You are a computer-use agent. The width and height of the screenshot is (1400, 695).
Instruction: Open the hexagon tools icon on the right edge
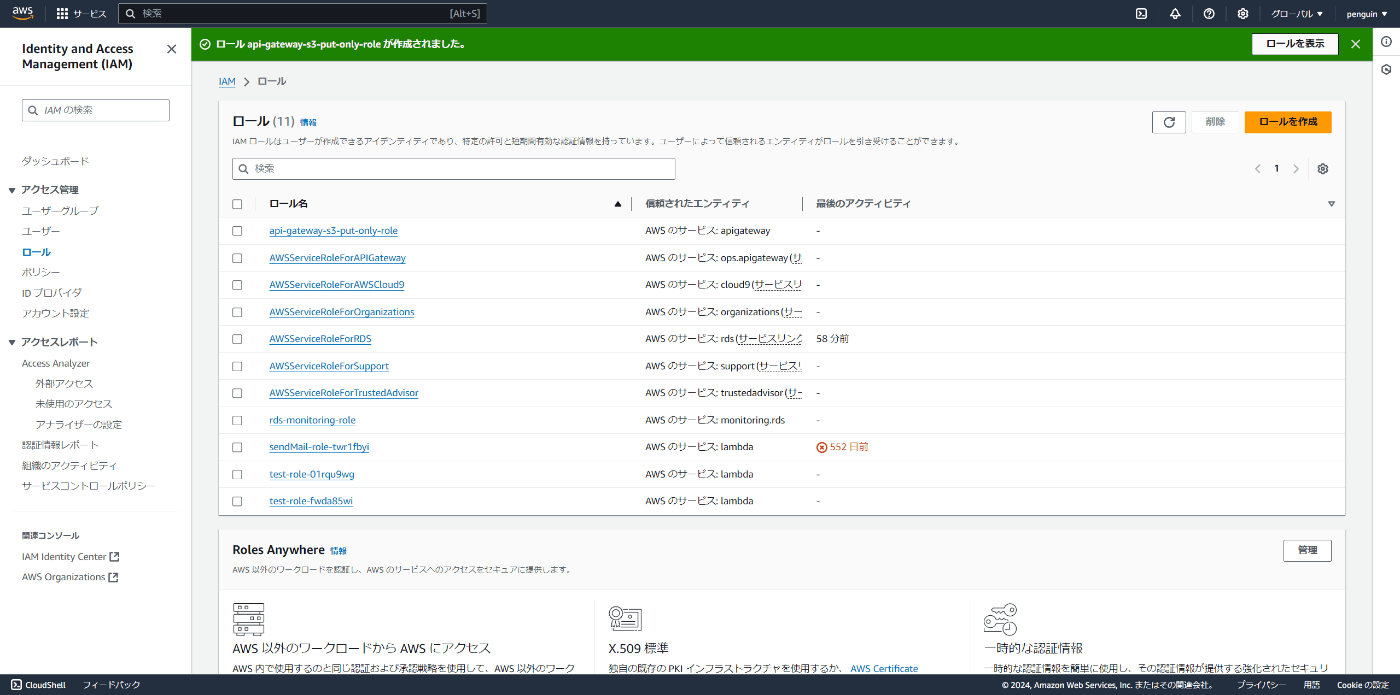[x=1386, y=70]
